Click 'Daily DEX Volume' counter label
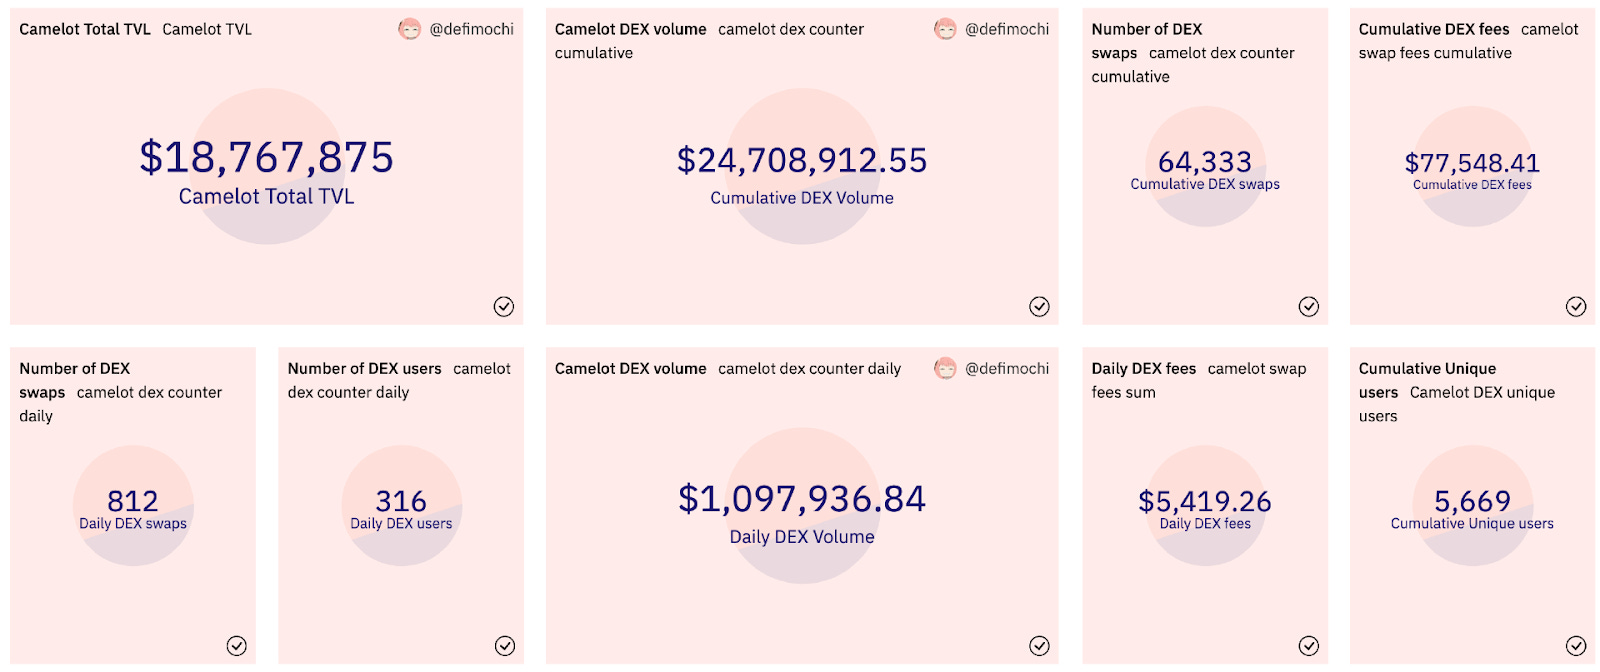 pyautogui.click(x=802, y=537)
